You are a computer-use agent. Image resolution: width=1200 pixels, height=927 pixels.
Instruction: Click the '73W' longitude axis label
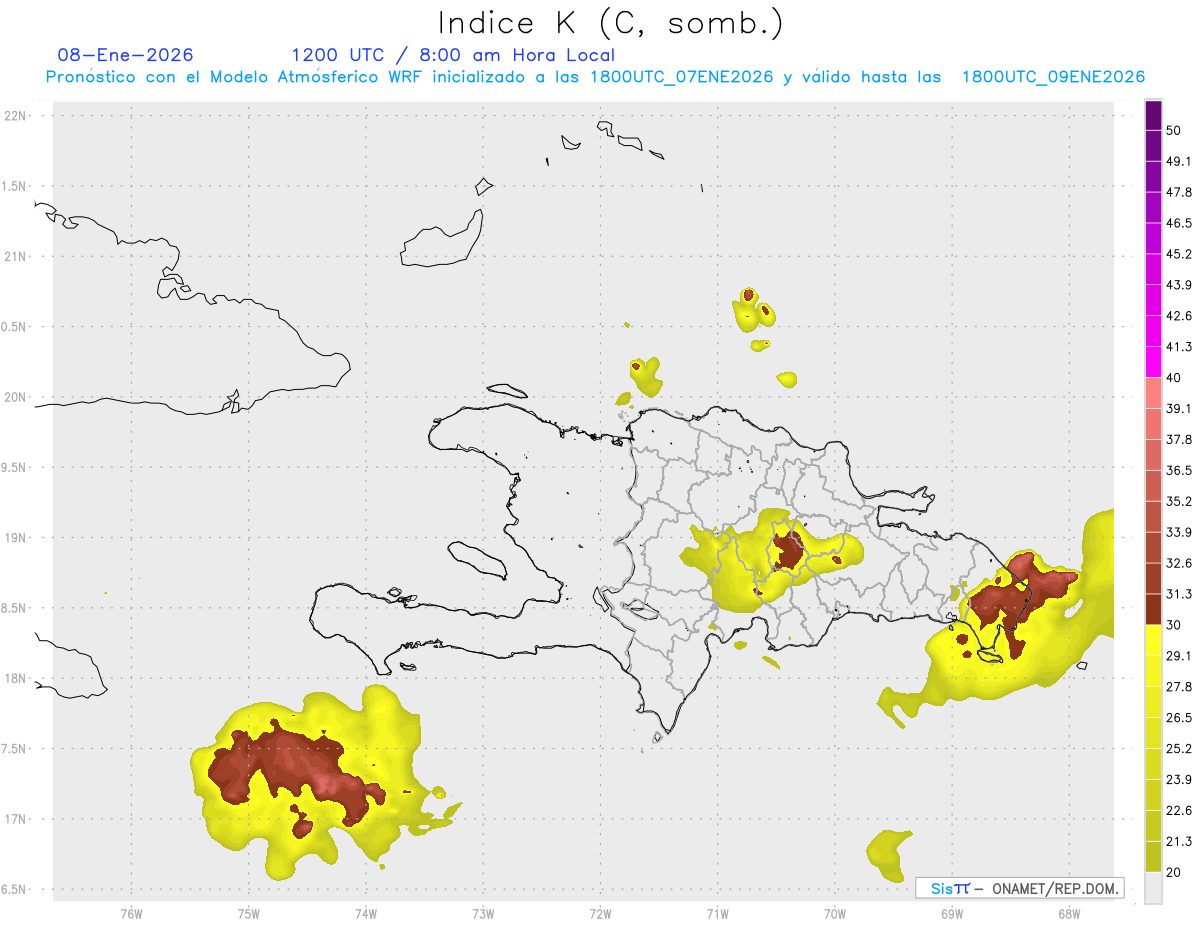483,913
